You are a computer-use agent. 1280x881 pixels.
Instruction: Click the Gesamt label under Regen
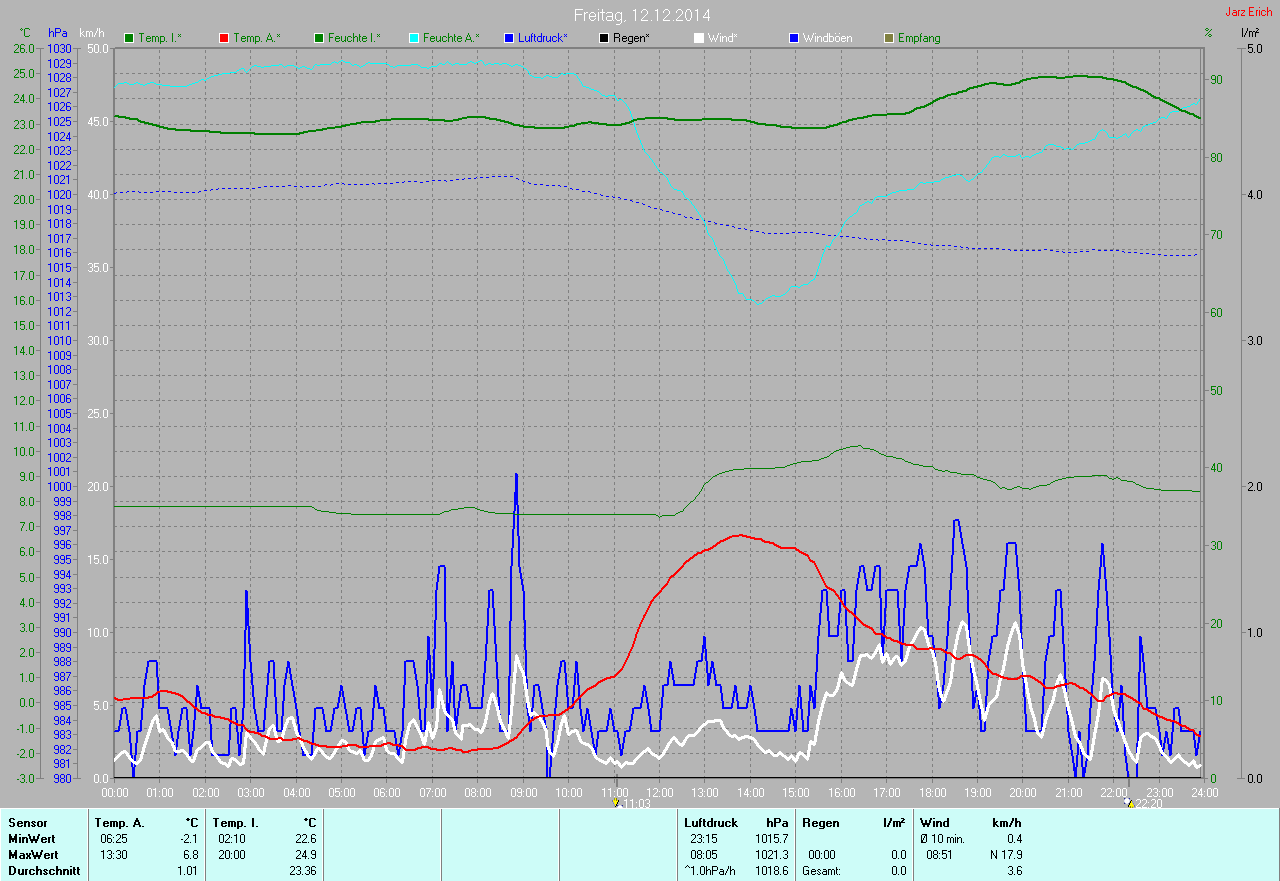[821, 871]
